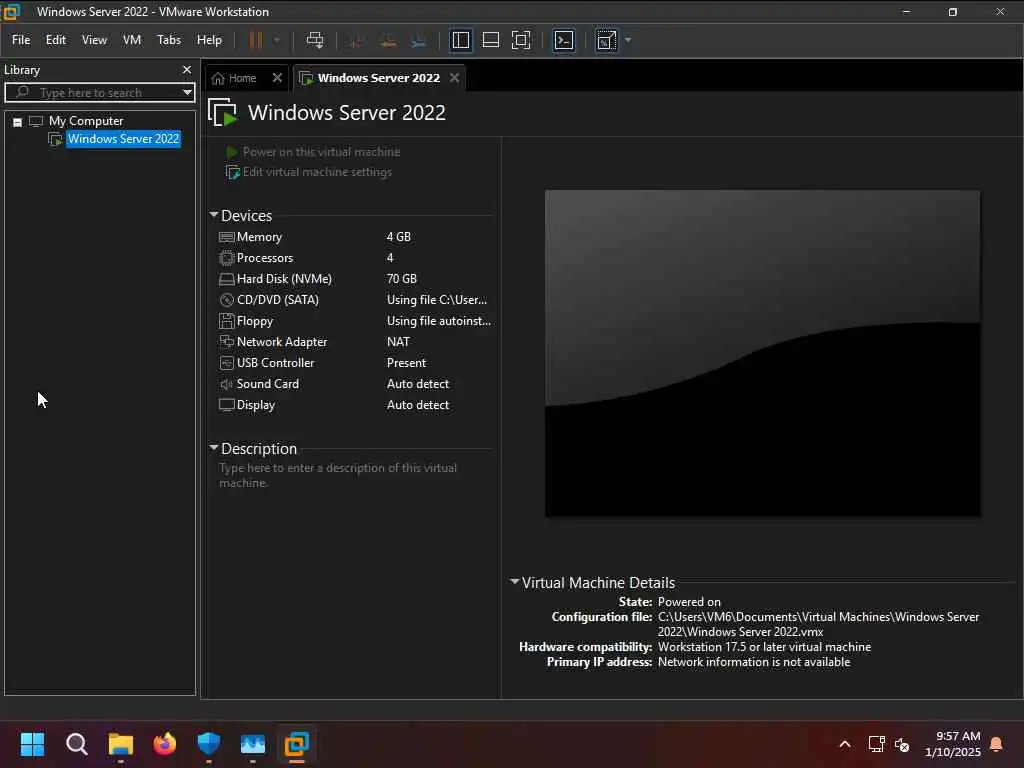Open the Display device entry

(255, 405)
